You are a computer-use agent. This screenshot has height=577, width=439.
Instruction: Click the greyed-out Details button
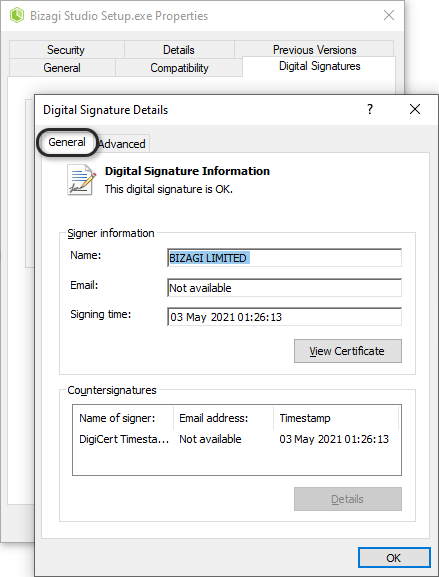[348, 499]
